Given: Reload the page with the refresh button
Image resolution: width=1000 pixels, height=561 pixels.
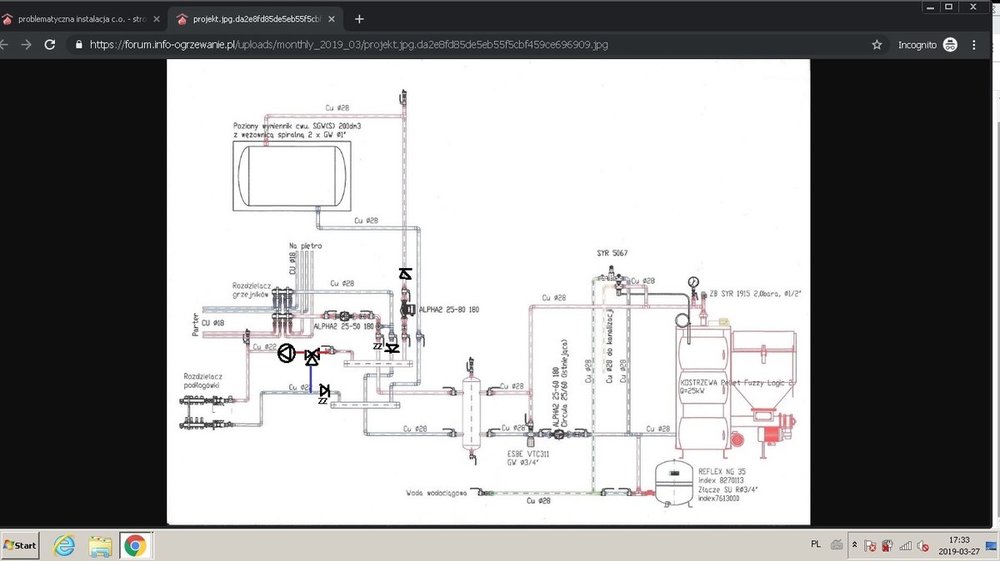Looking at the screenshot, I should point(49,45).
